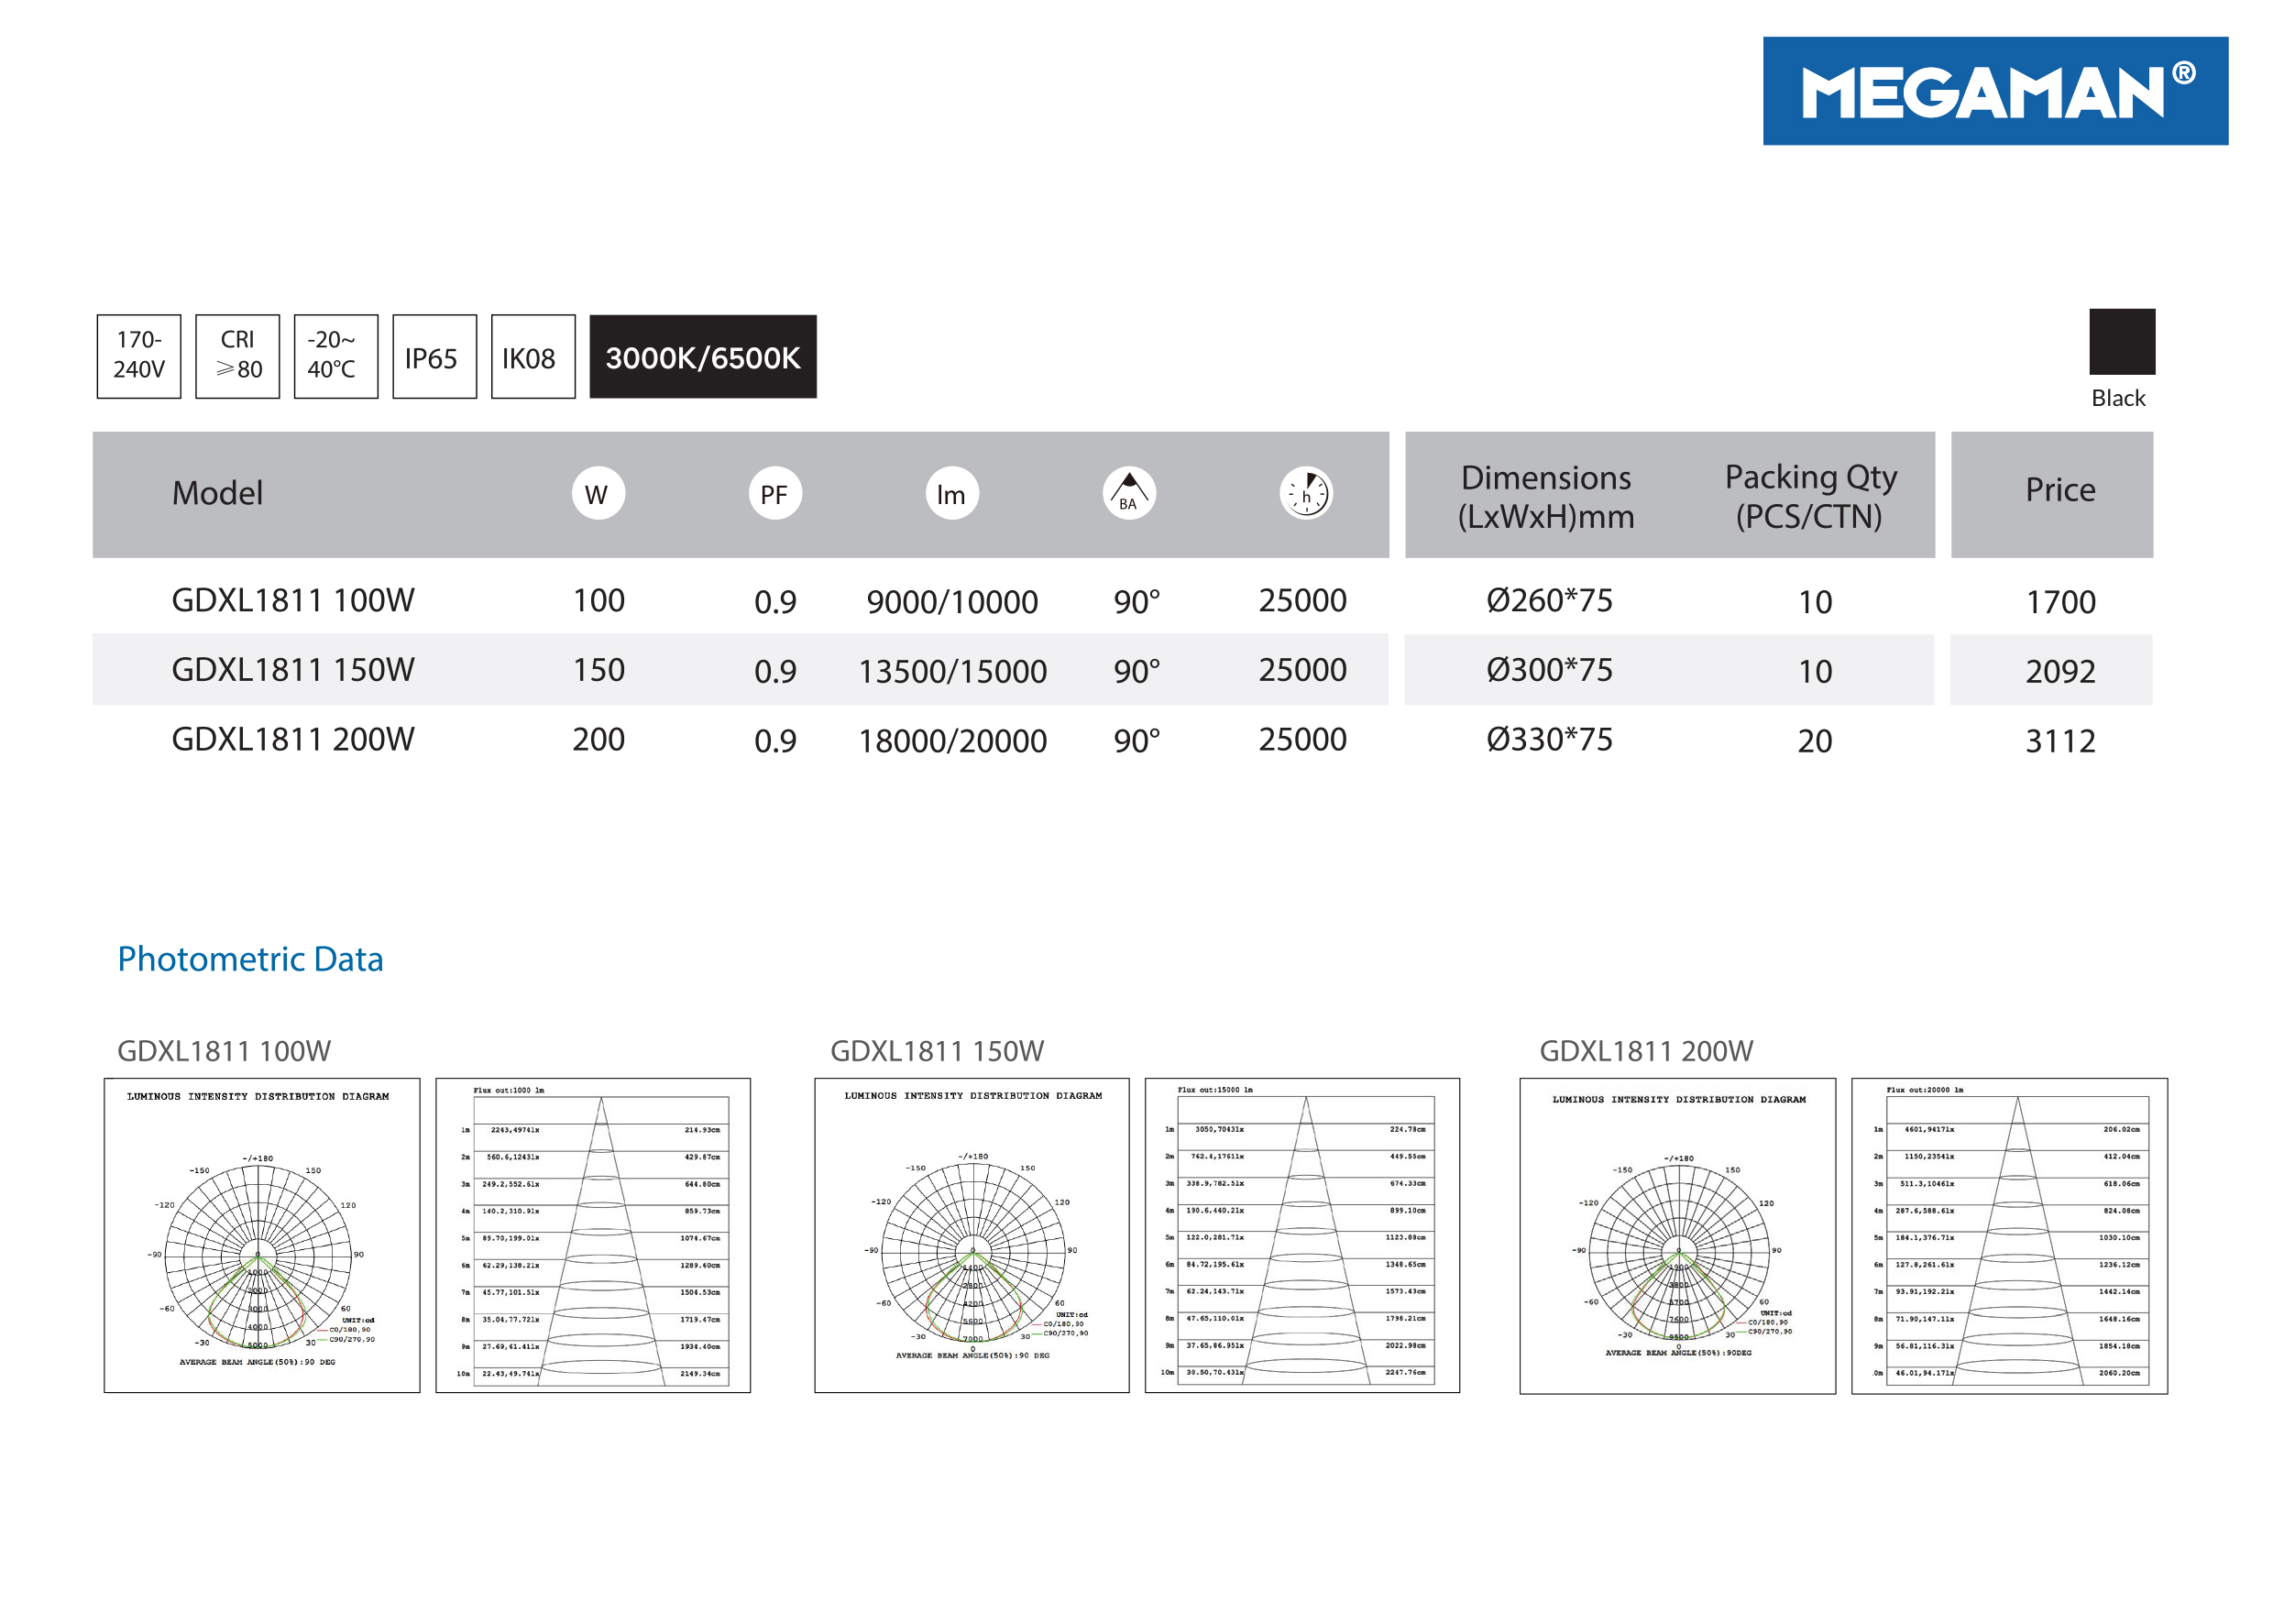Click the Photometric Data heading
The width and height of the screenshot is (2273, 1624).
(250, 959)
